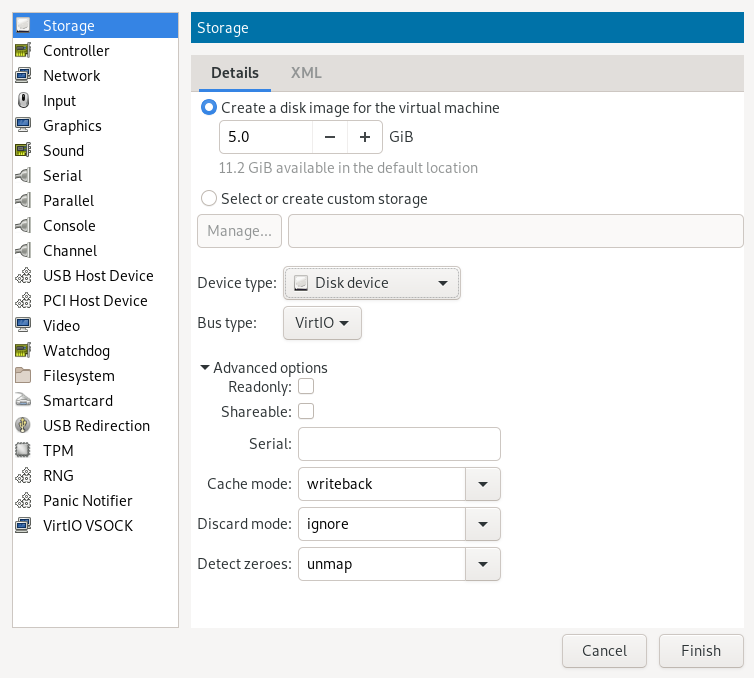
Task: Choose the Network device icon
Action: [x=24, y=76]
